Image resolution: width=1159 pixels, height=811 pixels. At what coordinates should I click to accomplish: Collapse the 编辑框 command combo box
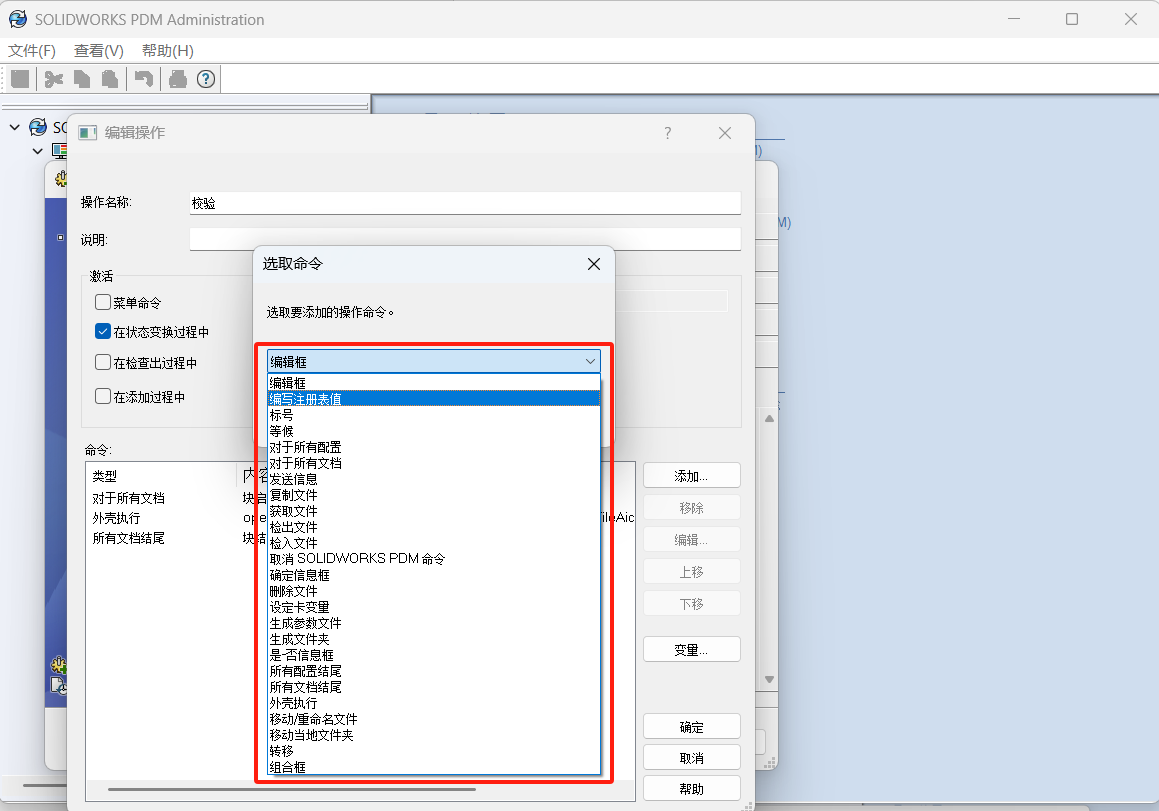coord(433,362)
